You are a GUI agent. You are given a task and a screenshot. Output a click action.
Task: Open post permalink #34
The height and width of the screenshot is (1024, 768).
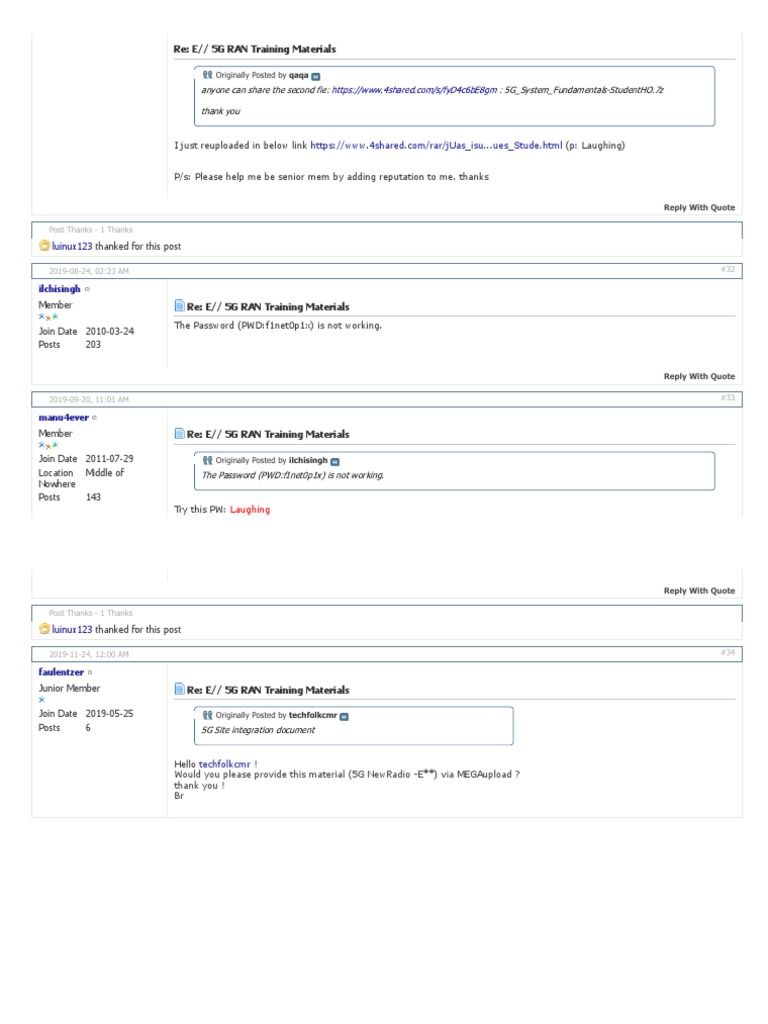tap(727, 652)
